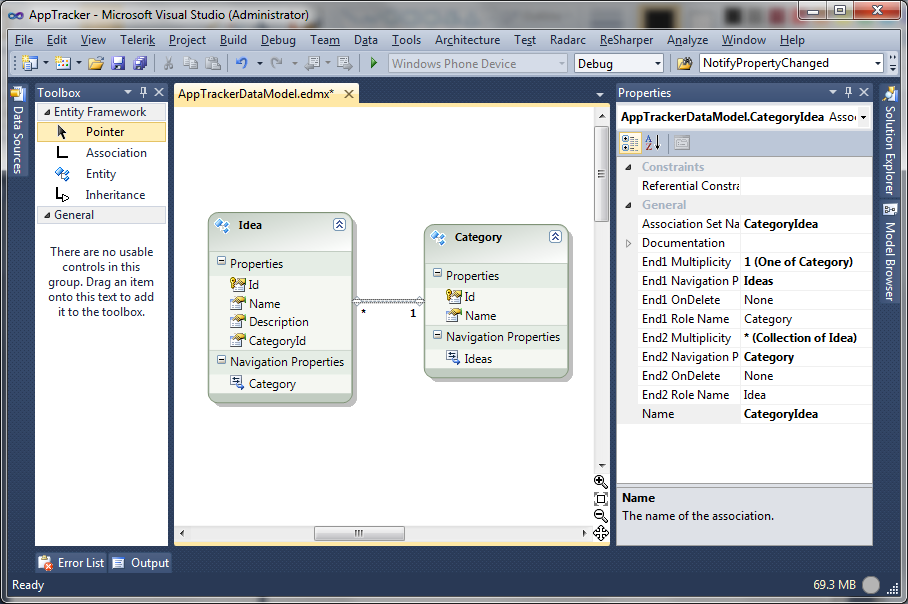Zoom out on the diagram
908x604 pixels.
601,516
